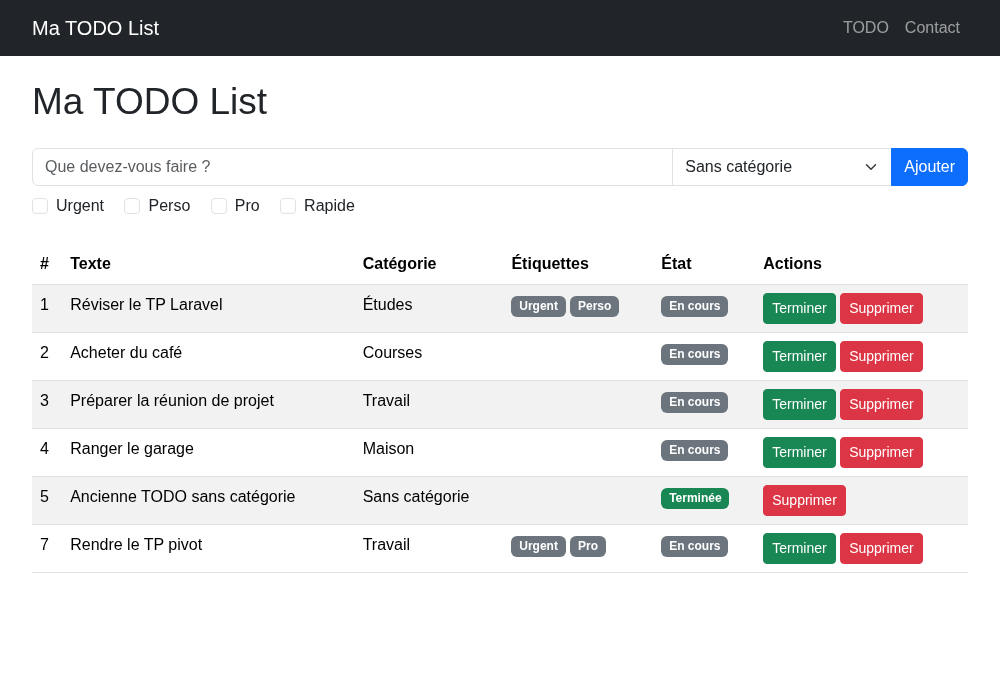Screen dimensions: 1000x700
Task: Click the Ma TODO List page heading
Action: pyautogui.click(x=149, y=101)
